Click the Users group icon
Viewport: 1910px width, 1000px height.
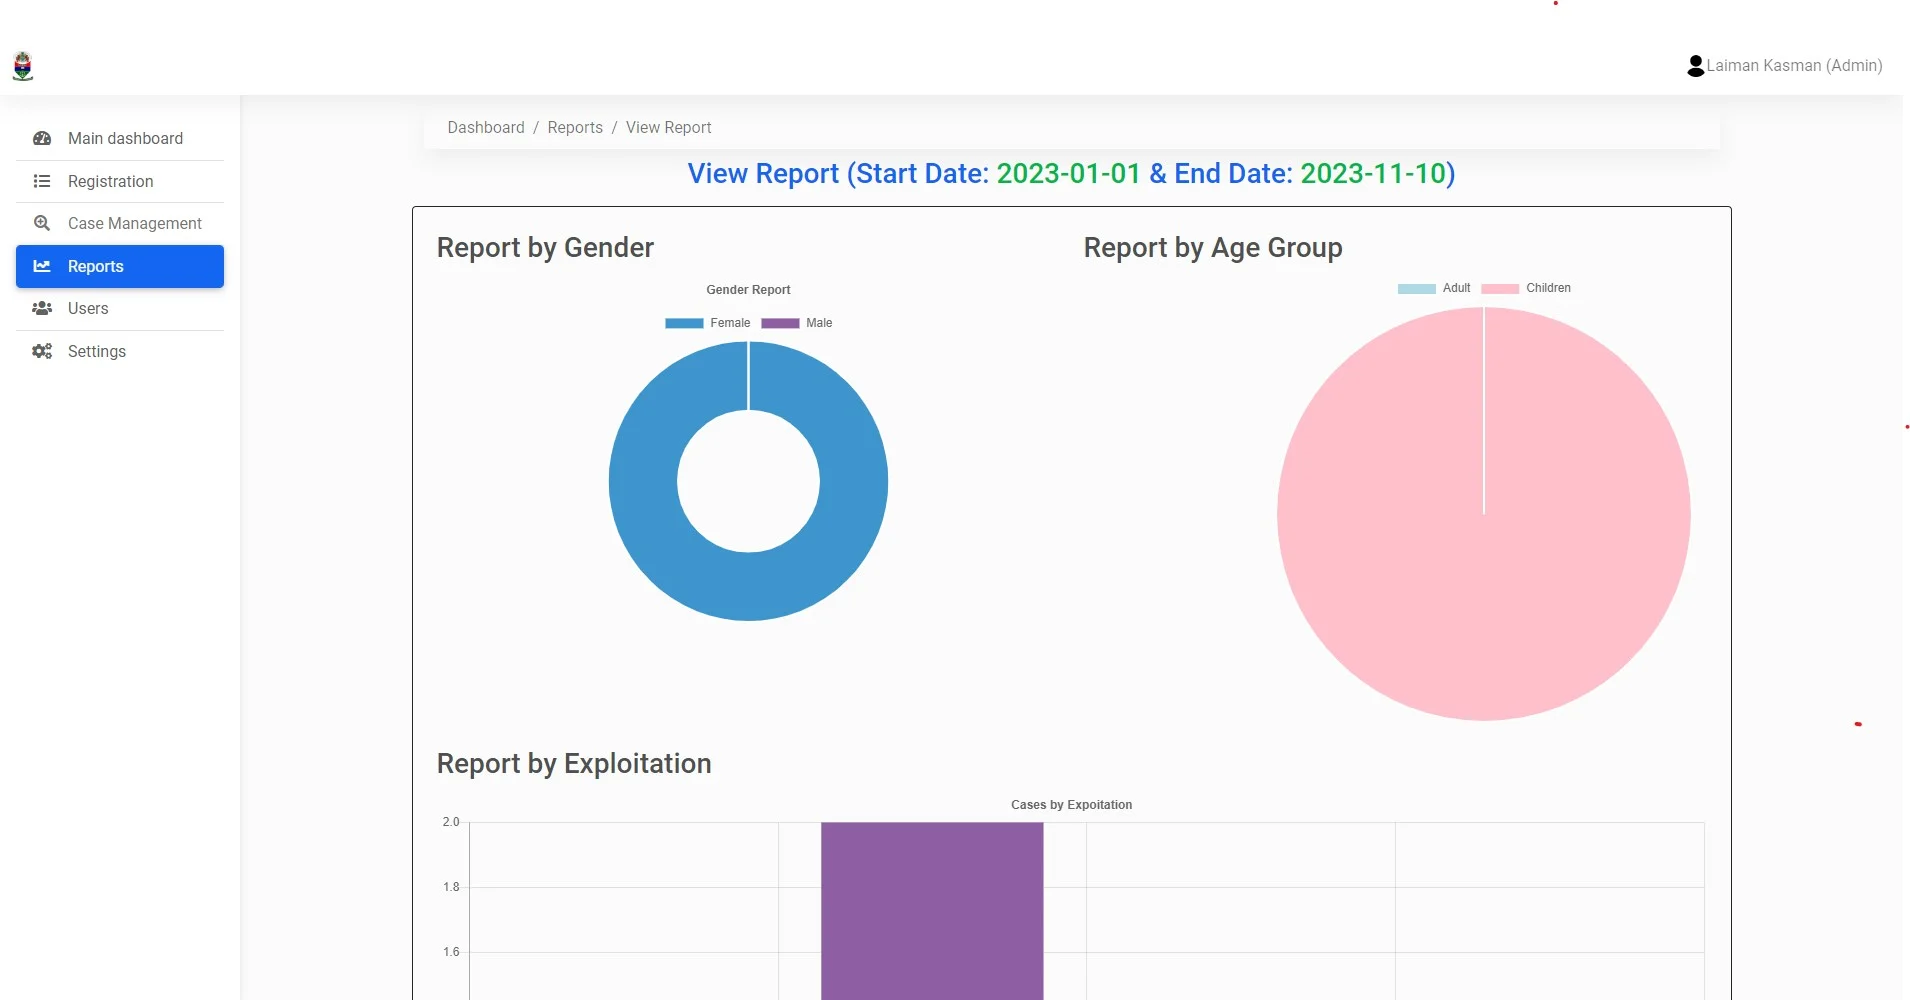tap(42, 308)
